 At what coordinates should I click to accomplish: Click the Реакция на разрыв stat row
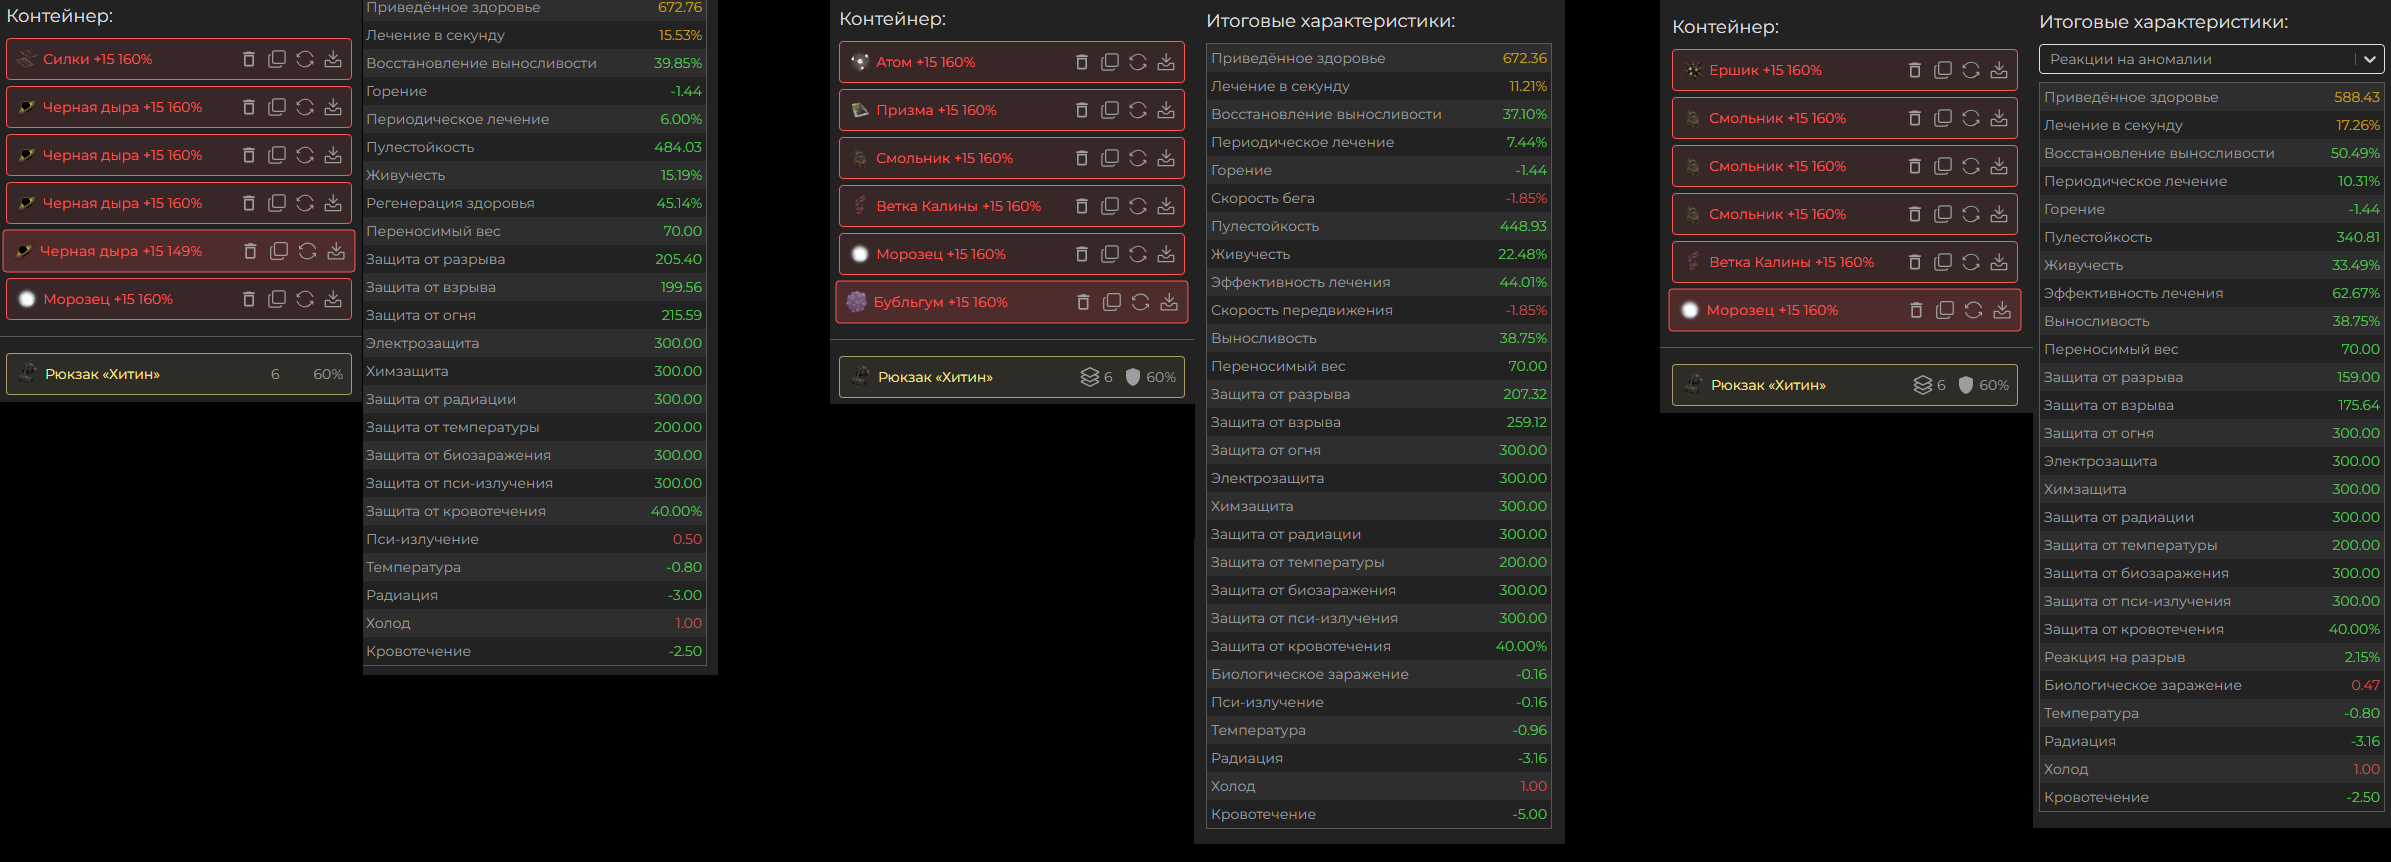pyautogui.click(x=2211, y=657)
